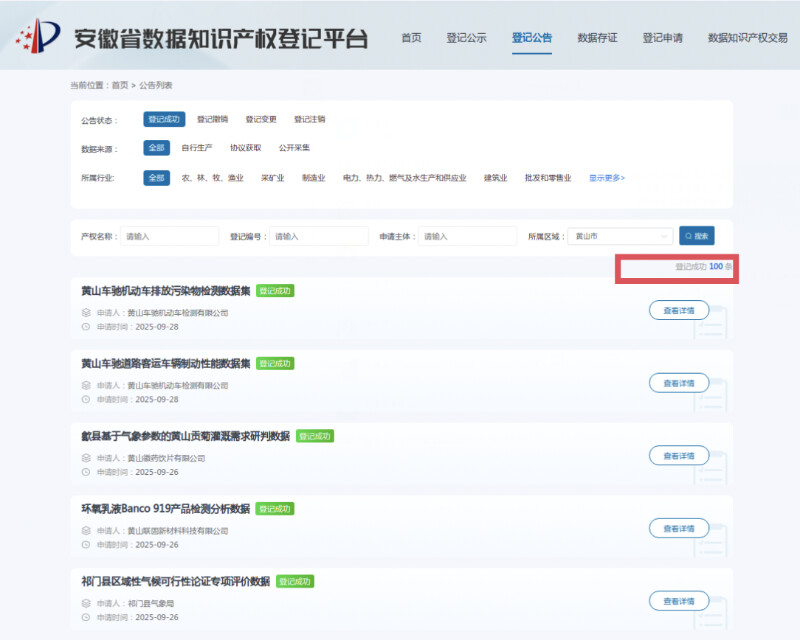Click green 登记成功 badge on 歙县 entry

pyautogui.click(x=314, y=436)
